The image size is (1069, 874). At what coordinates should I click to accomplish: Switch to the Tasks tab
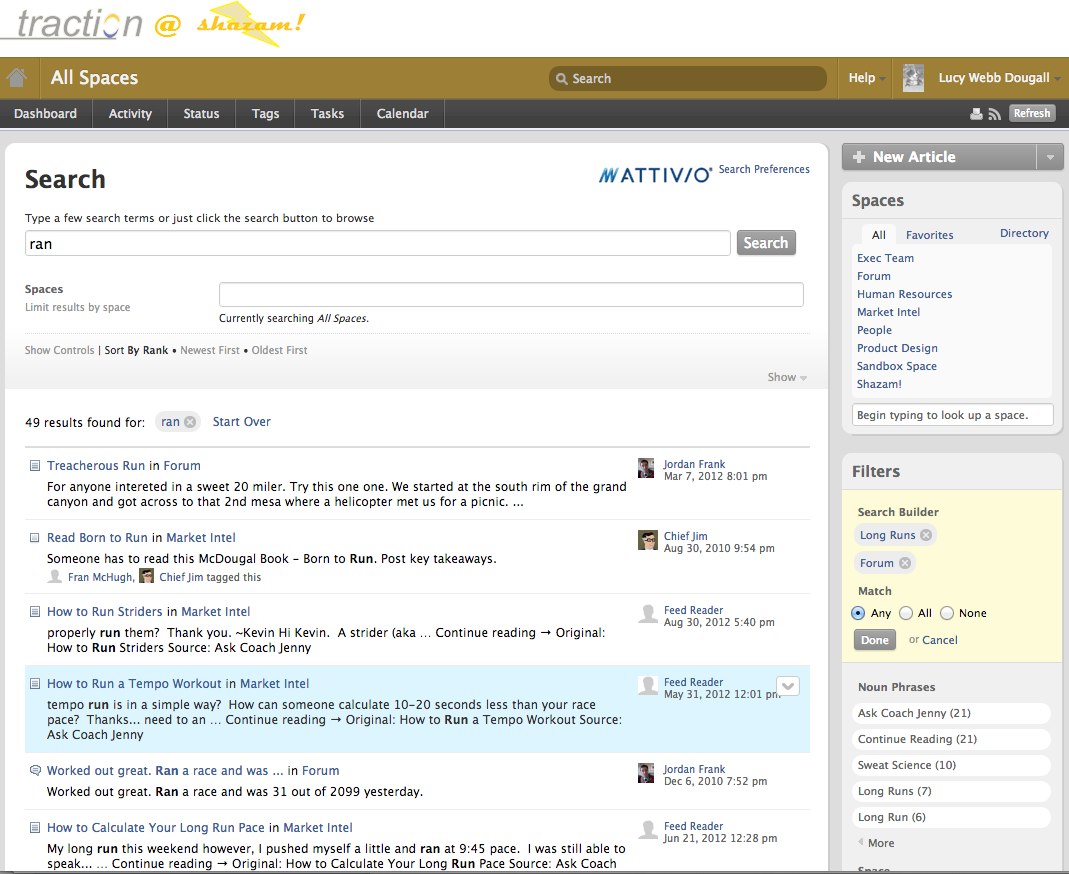[x=327, y=114]
